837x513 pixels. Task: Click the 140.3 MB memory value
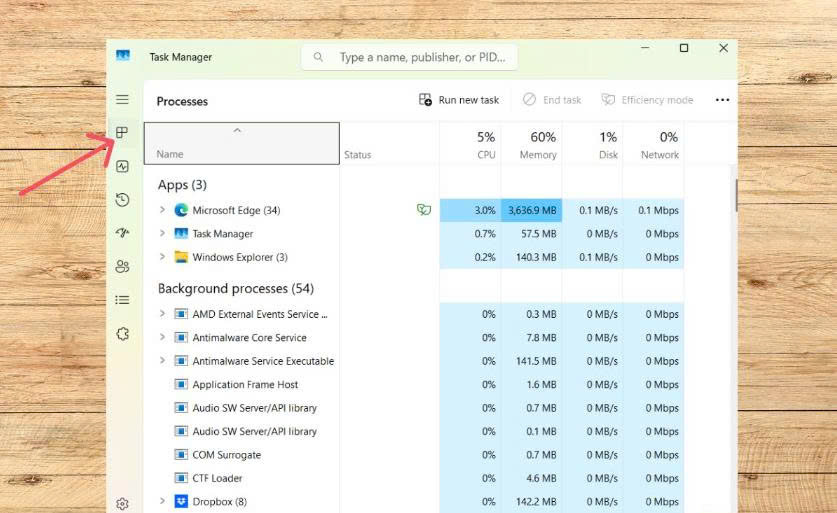pyautogui.click(x=536, y=257)
